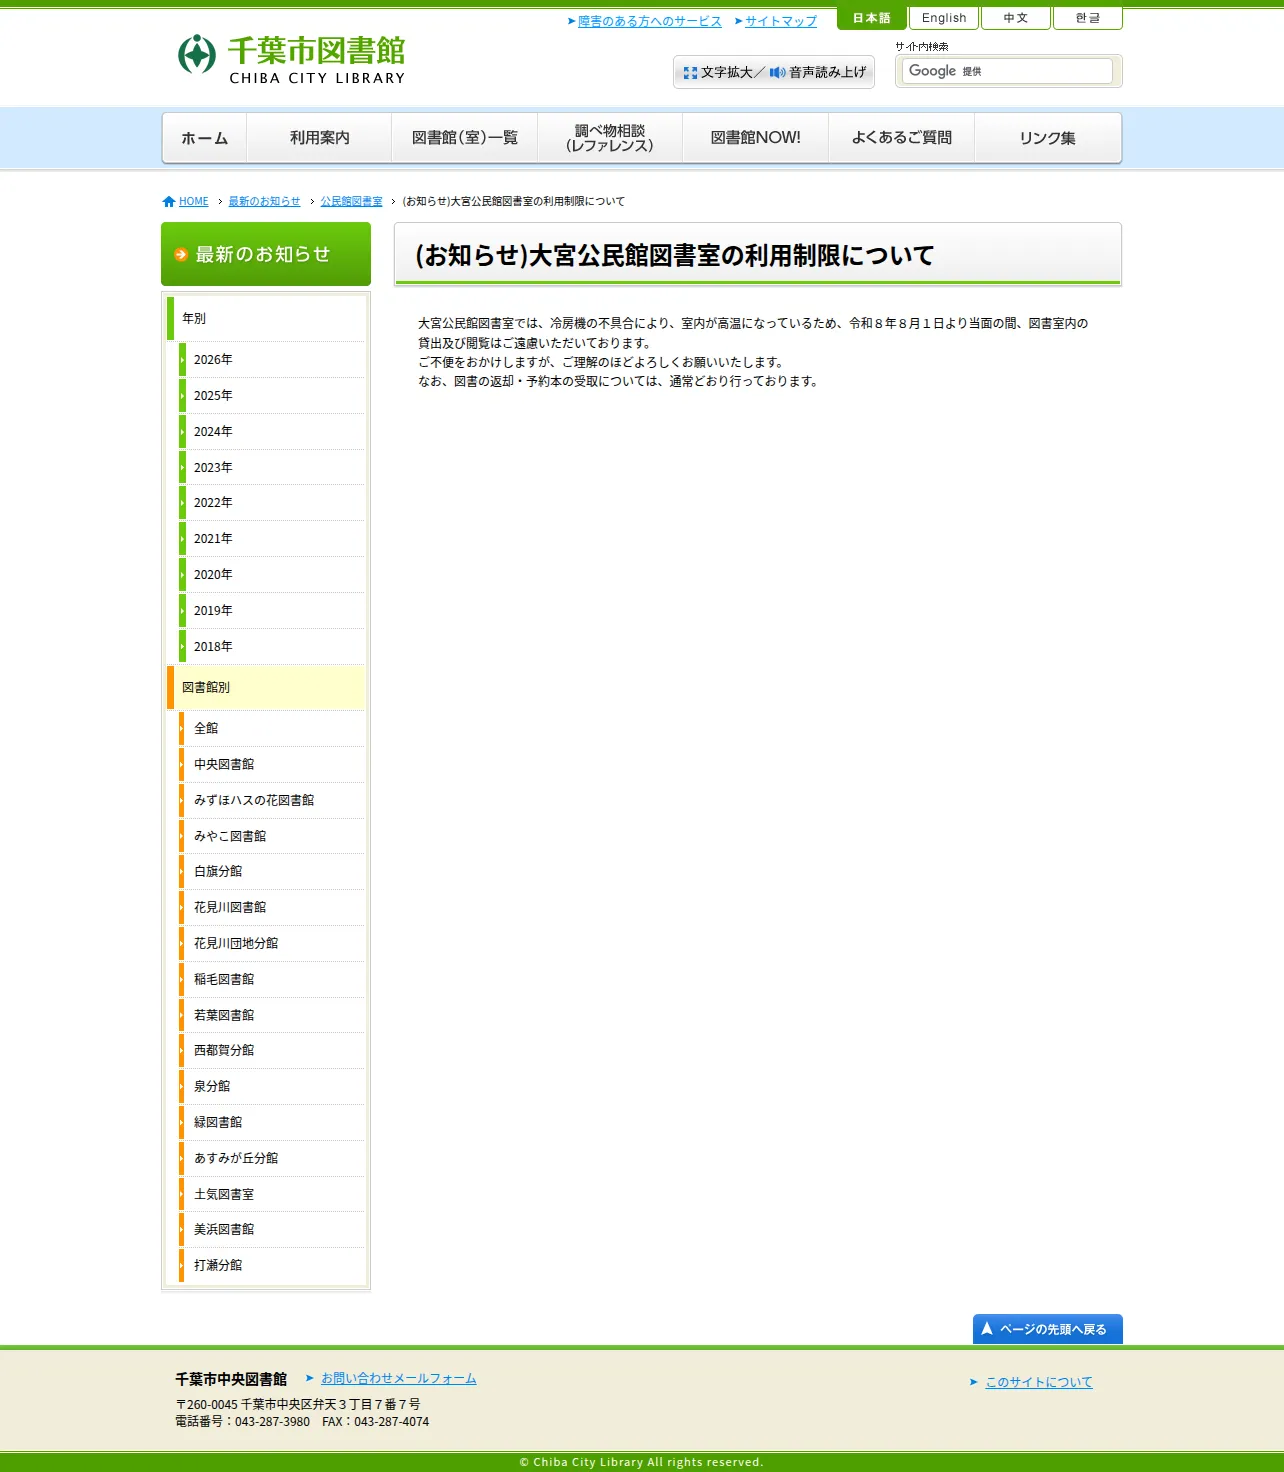Image resolution: width=1284 pixels, height=1472 pixels.
Task: Go to HOME via breadcrumb link
Action: pos(193,201)
